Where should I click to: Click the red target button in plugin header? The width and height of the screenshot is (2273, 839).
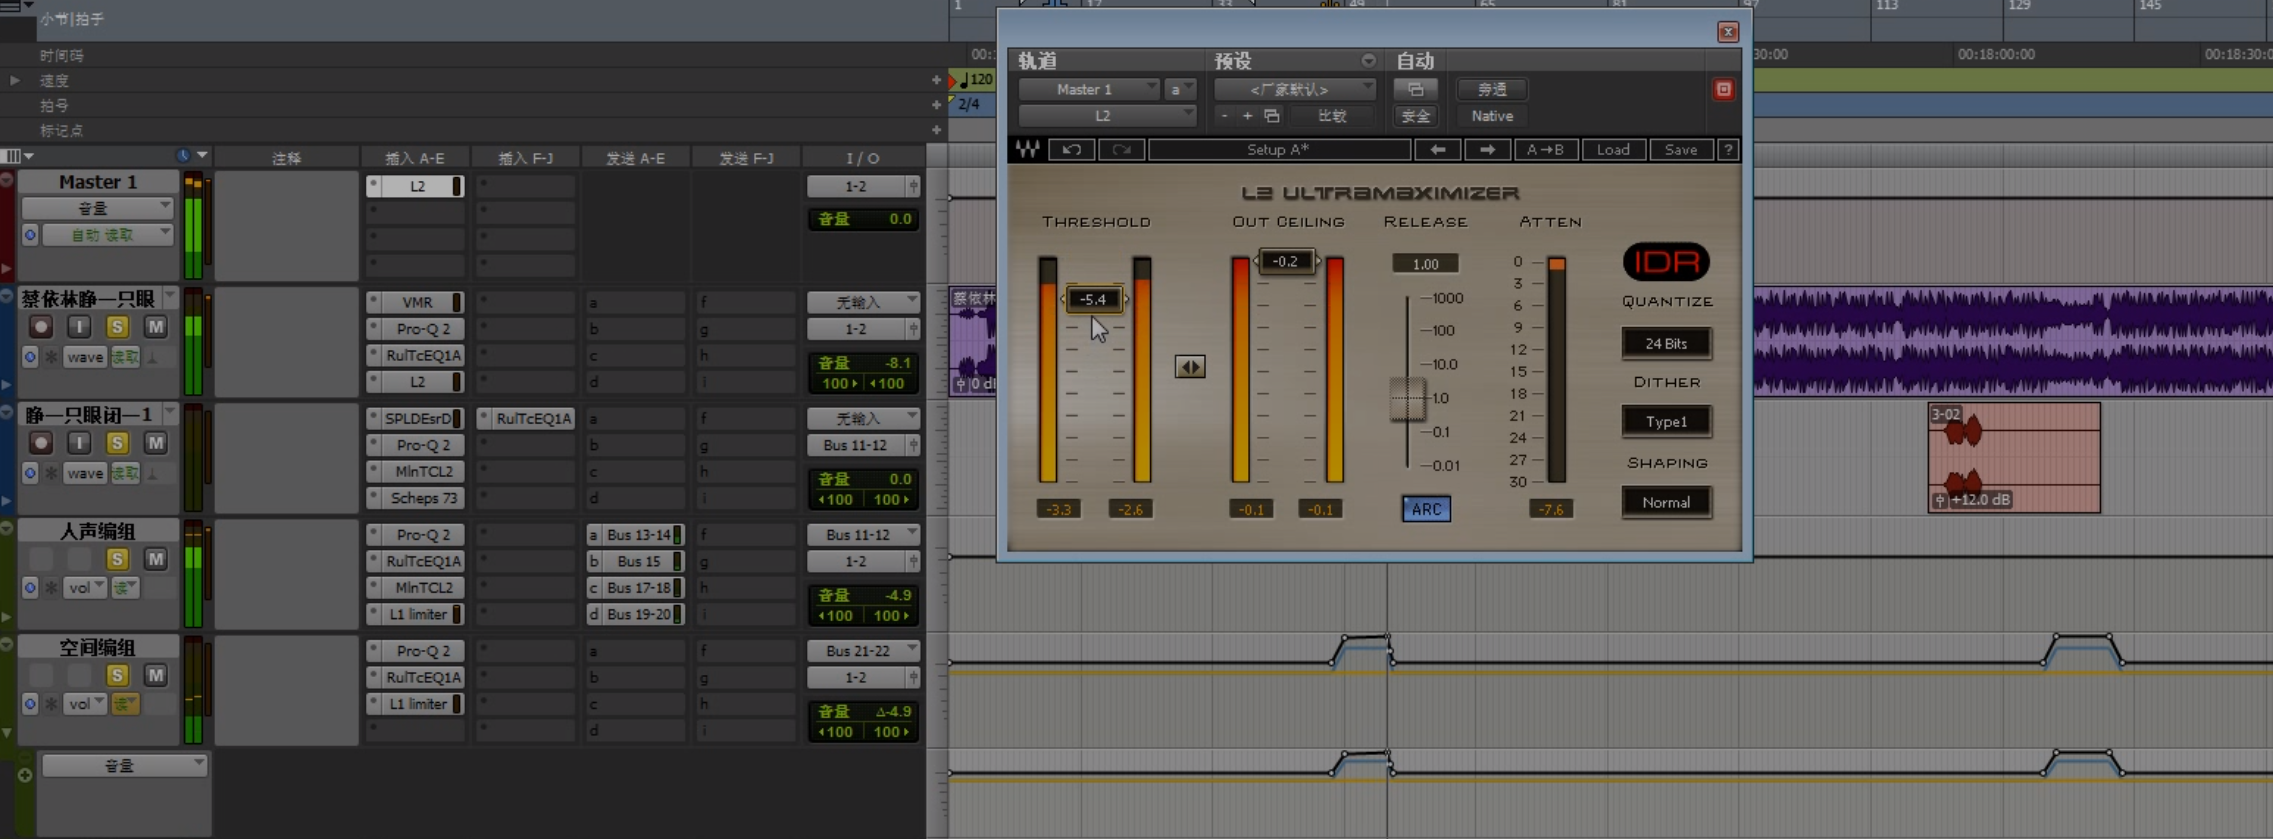[1723, 90]
